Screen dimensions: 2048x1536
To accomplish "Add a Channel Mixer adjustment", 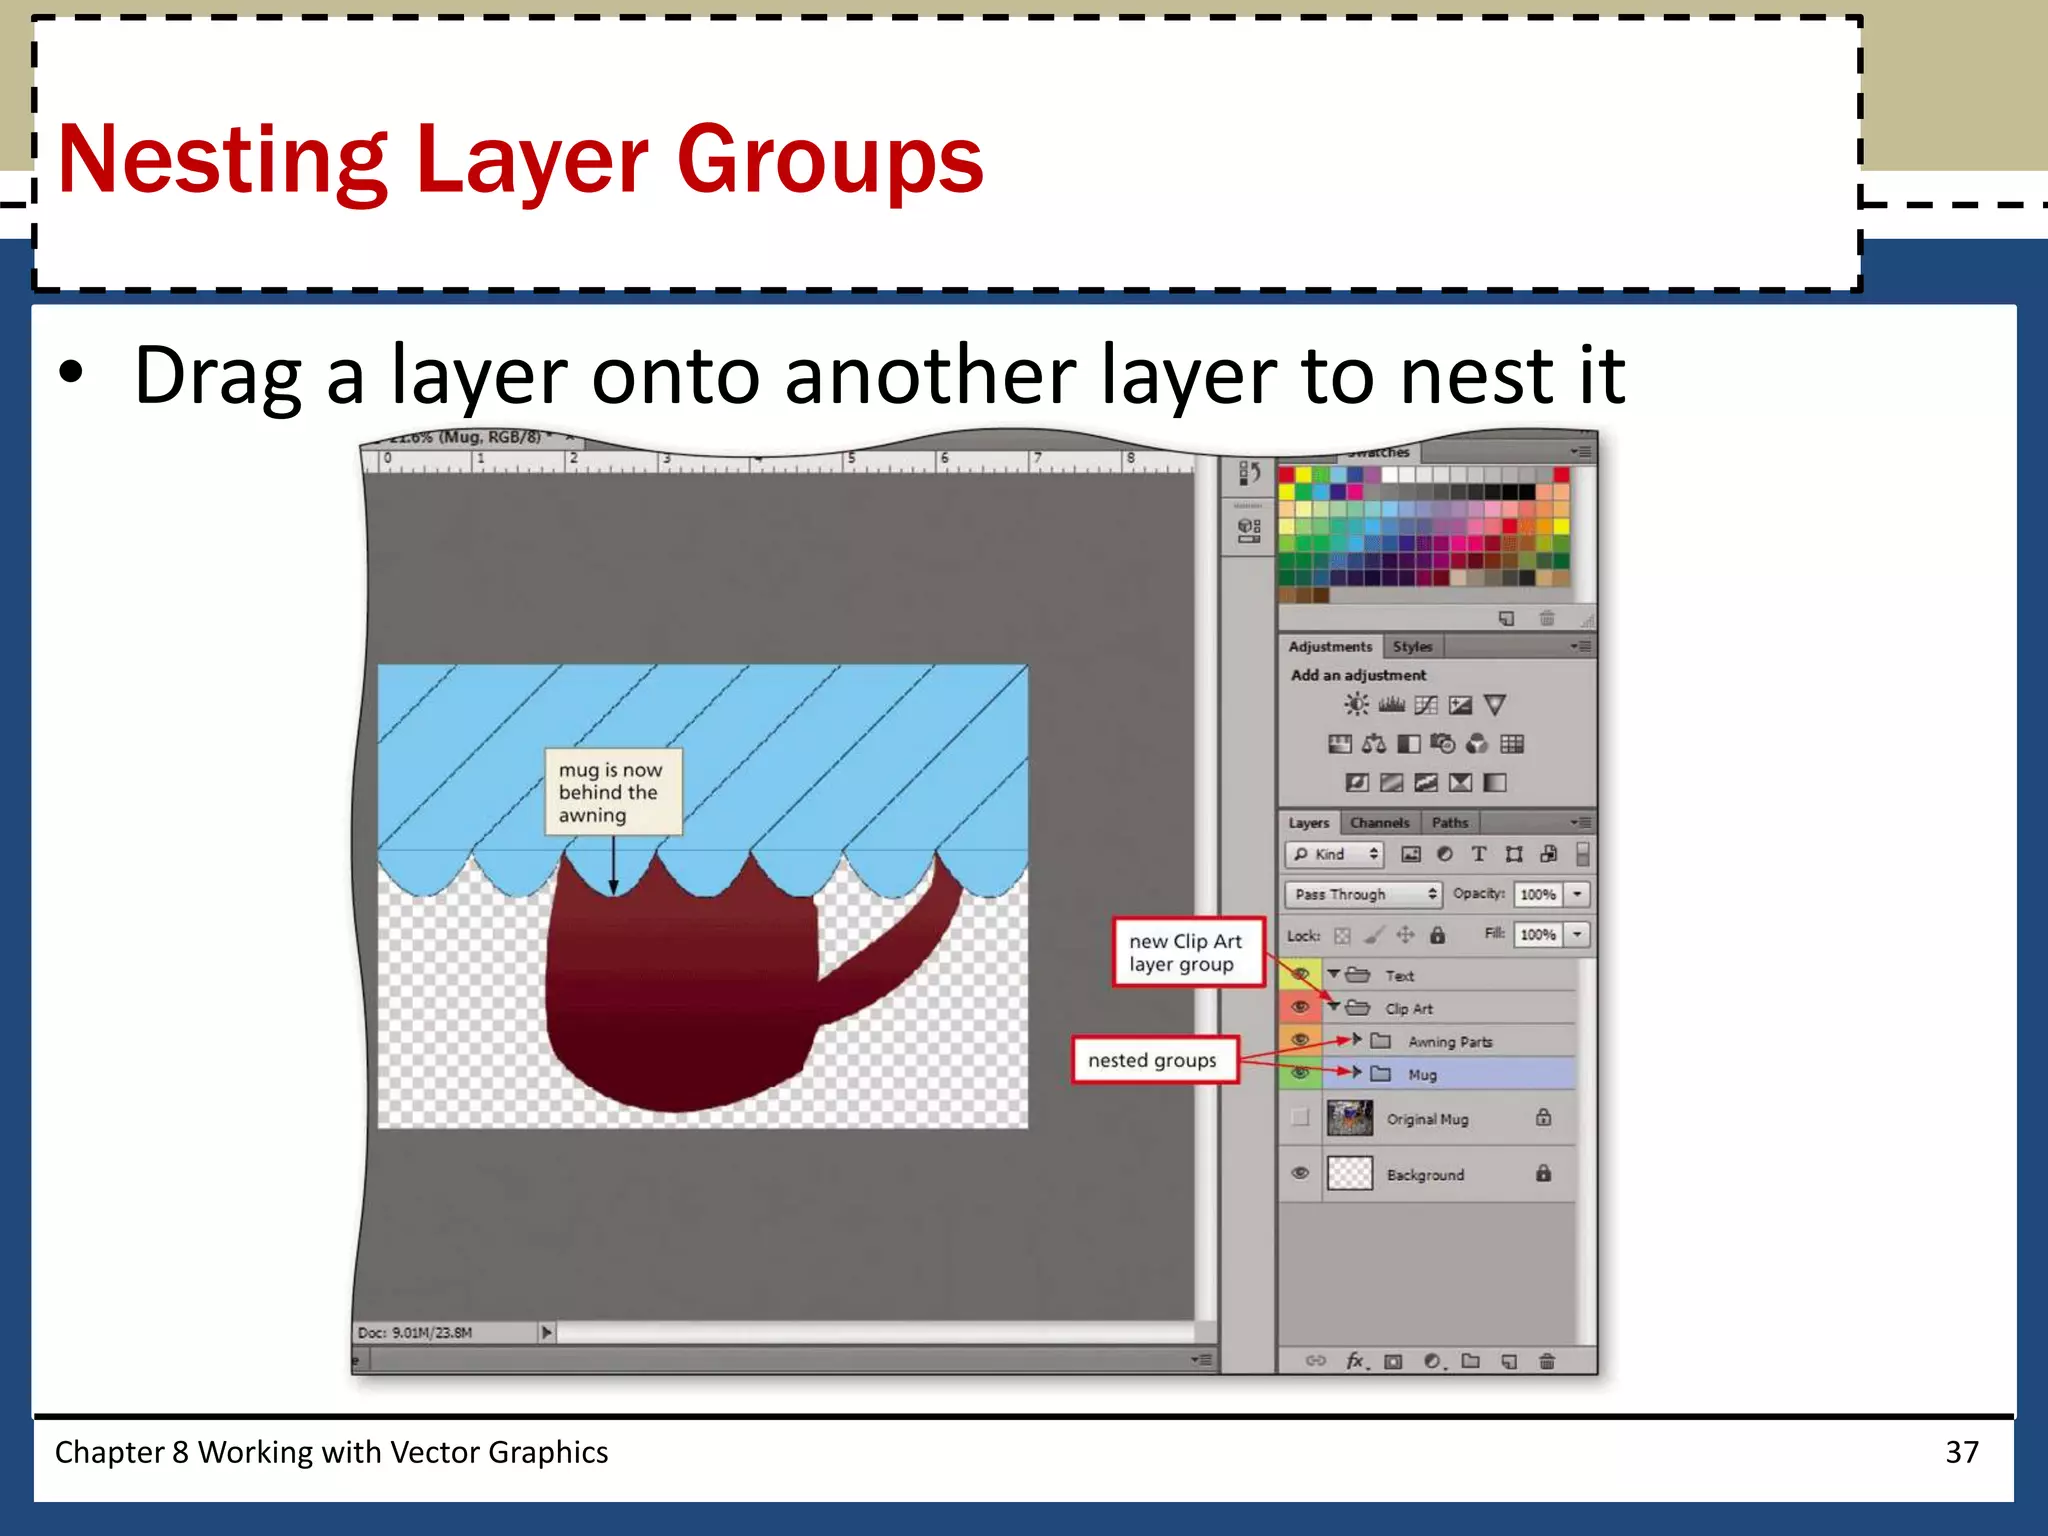I will coord(1477,744).
